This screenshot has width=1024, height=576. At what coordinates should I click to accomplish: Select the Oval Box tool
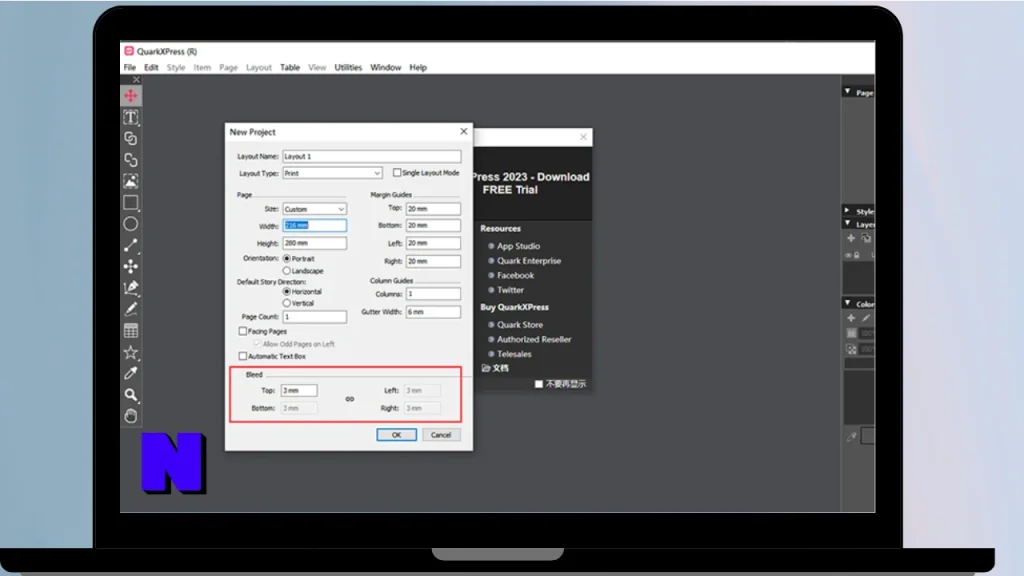[x=131, y=224]
